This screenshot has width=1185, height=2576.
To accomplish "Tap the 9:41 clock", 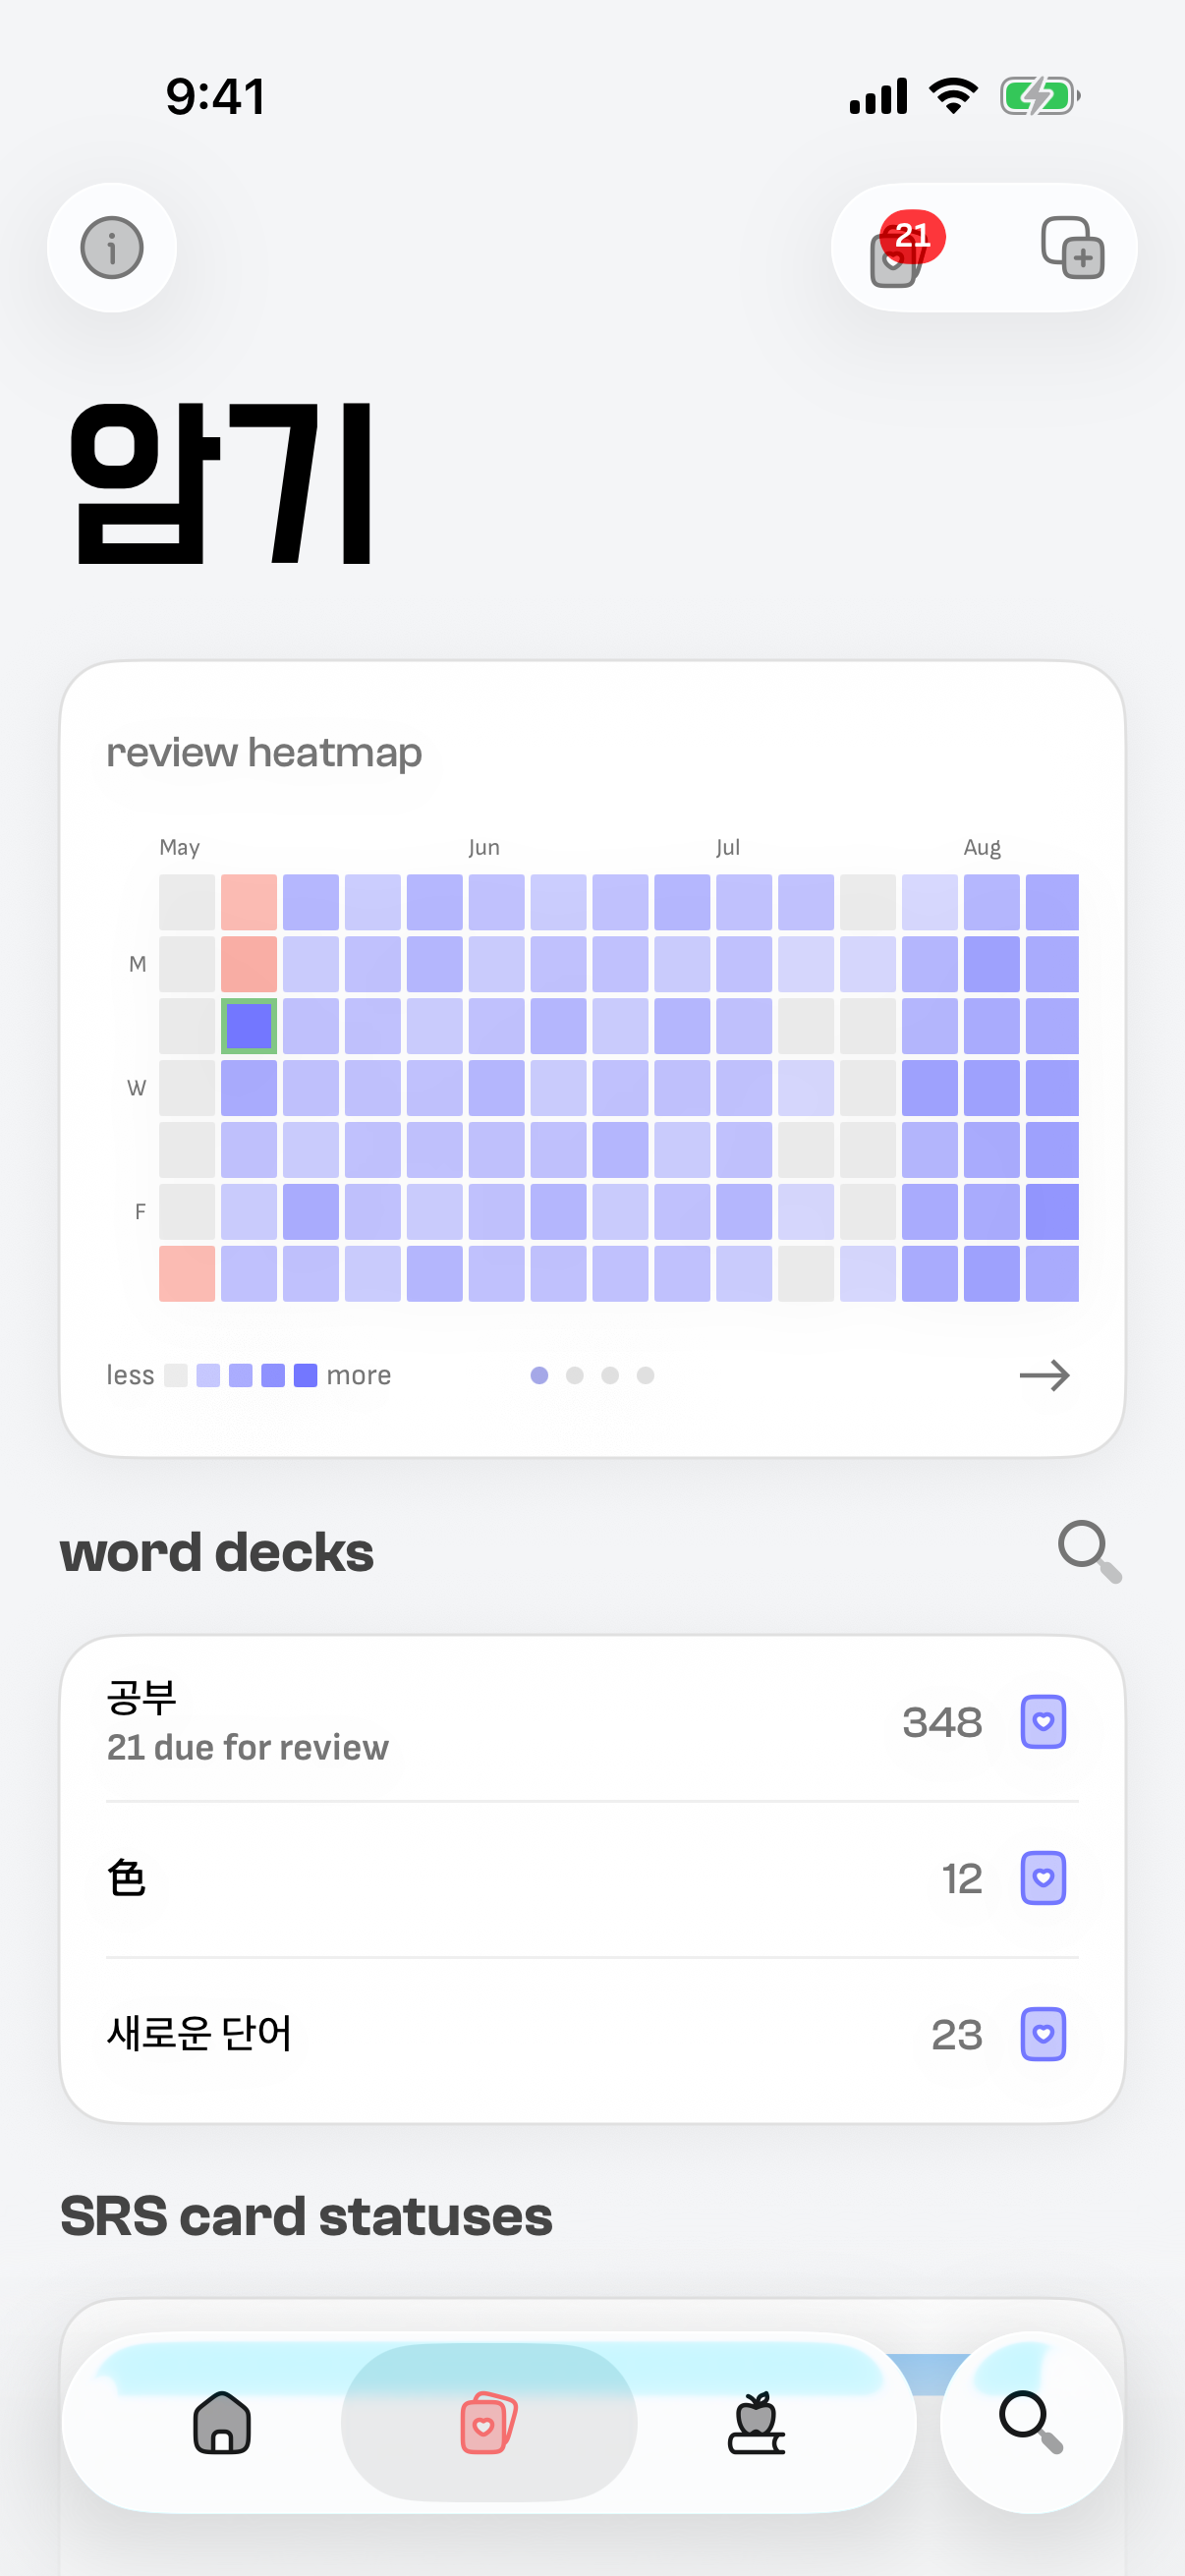I will [216, 97].
